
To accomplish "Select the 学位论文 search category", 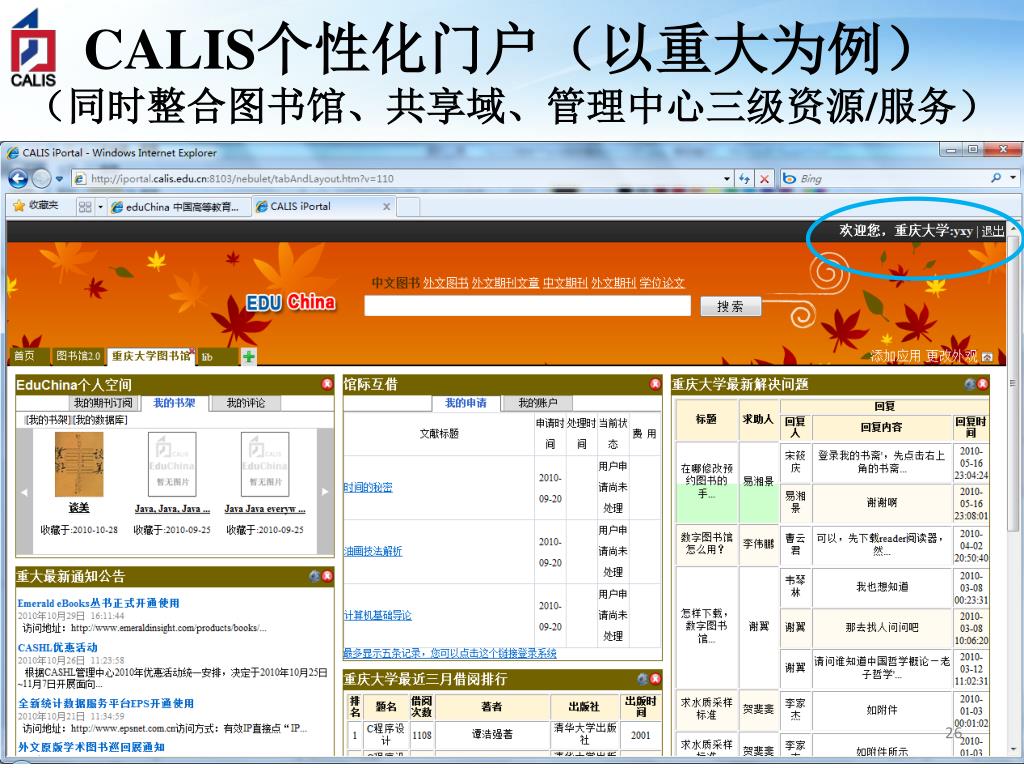I will pyautogui.click(x=662, y=283).
